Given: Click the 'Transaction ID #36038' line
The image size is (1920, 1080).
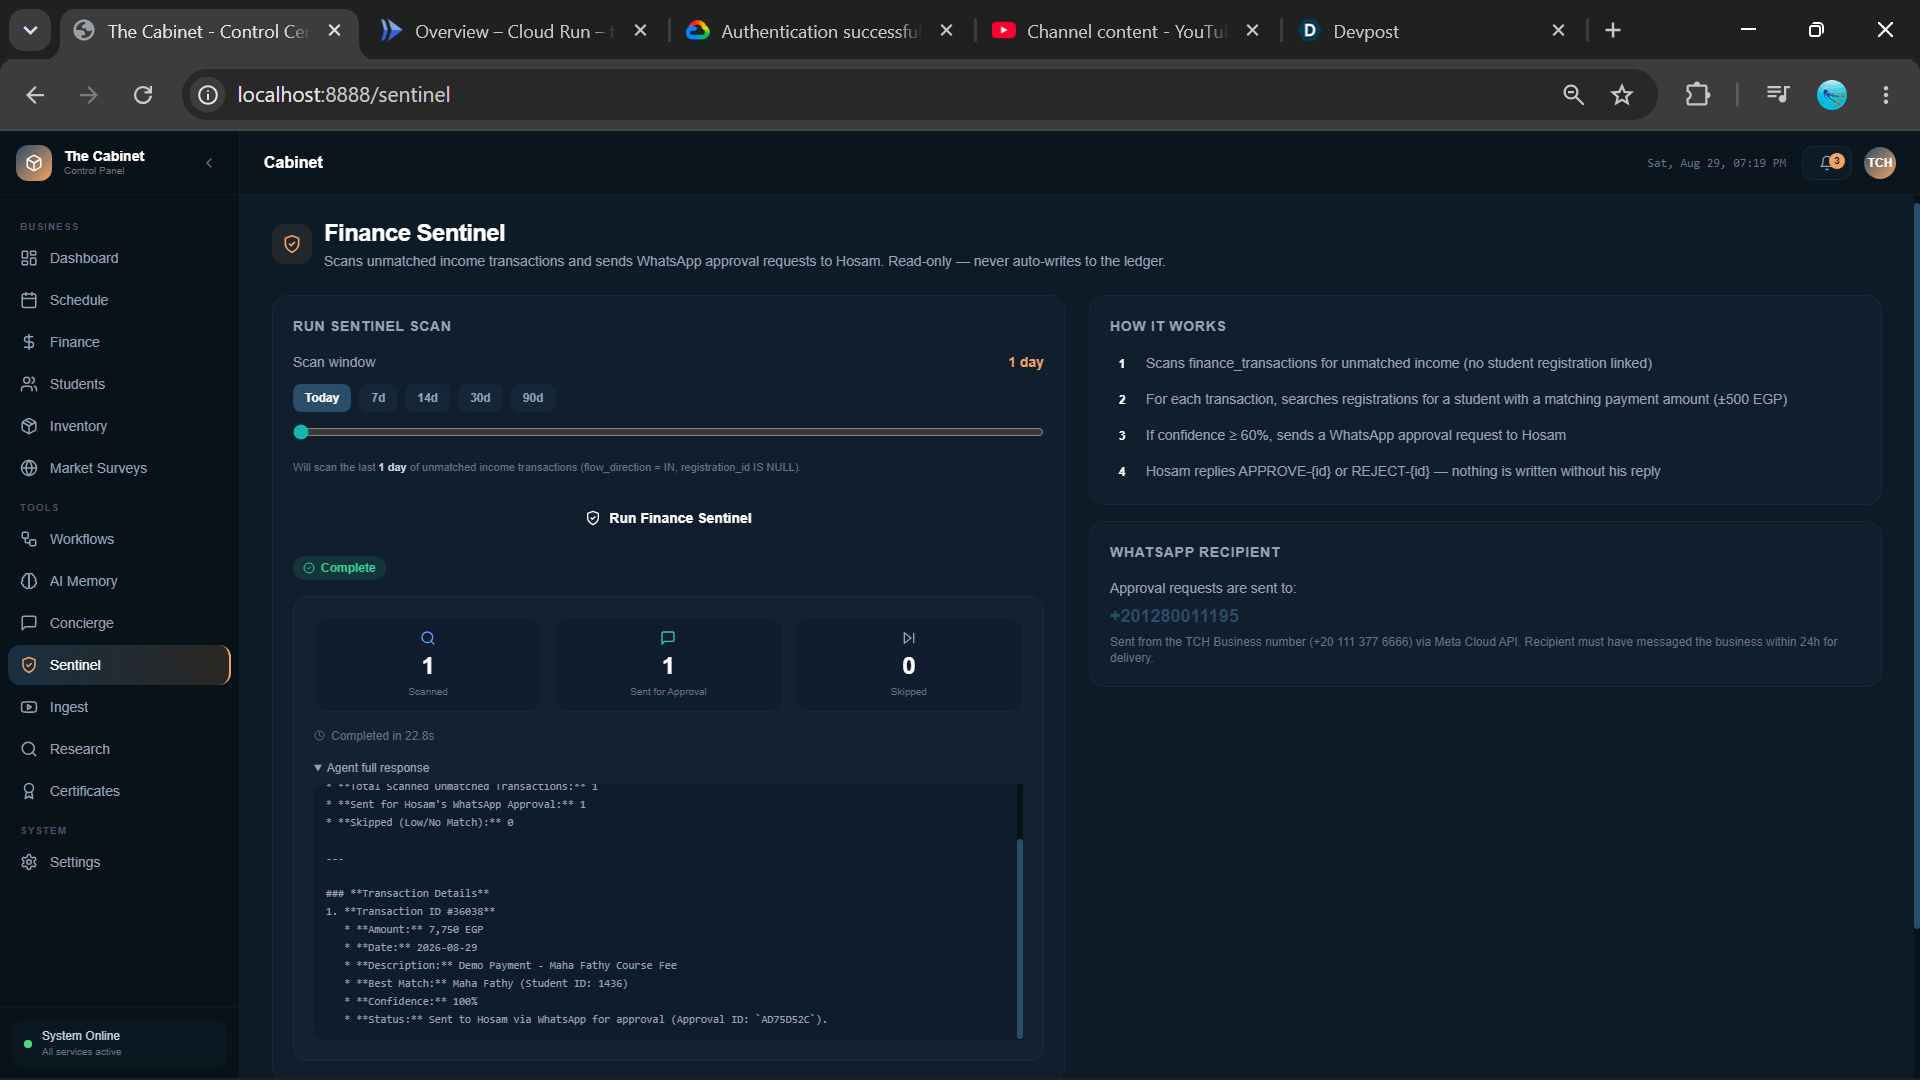Looking at the screenshot, I should click(410, 912).
